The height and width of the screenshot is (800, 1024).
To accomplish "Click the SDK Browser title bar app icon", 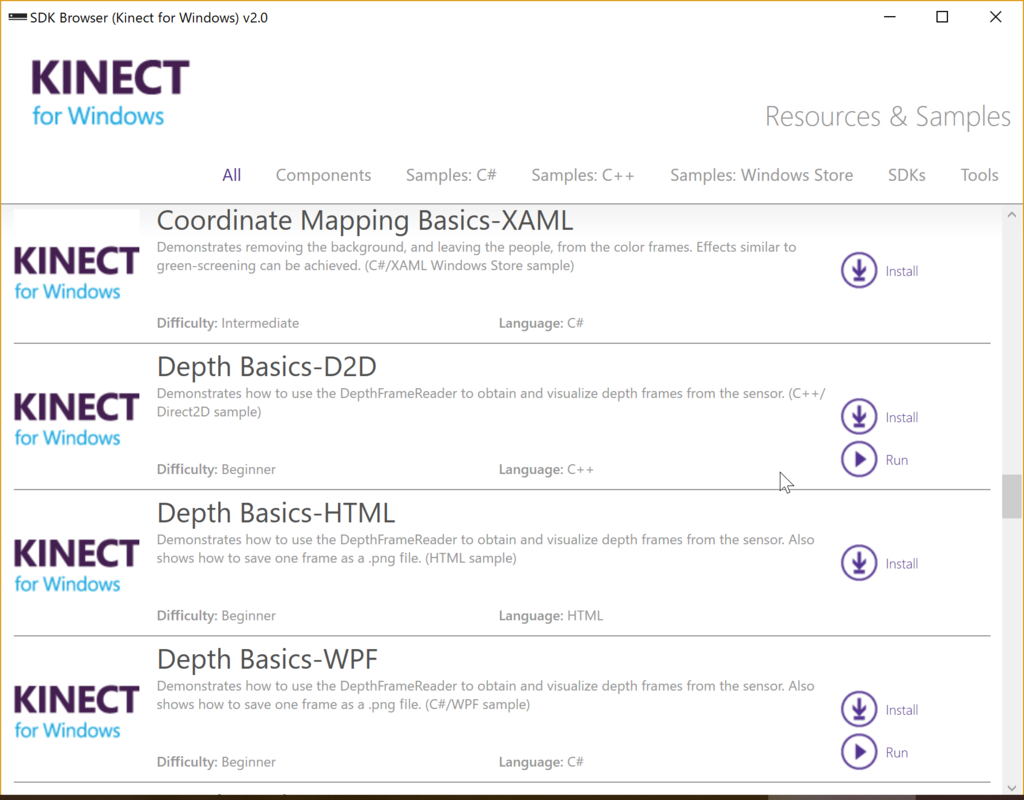I will pyautogui.click(x=17, y=17).
